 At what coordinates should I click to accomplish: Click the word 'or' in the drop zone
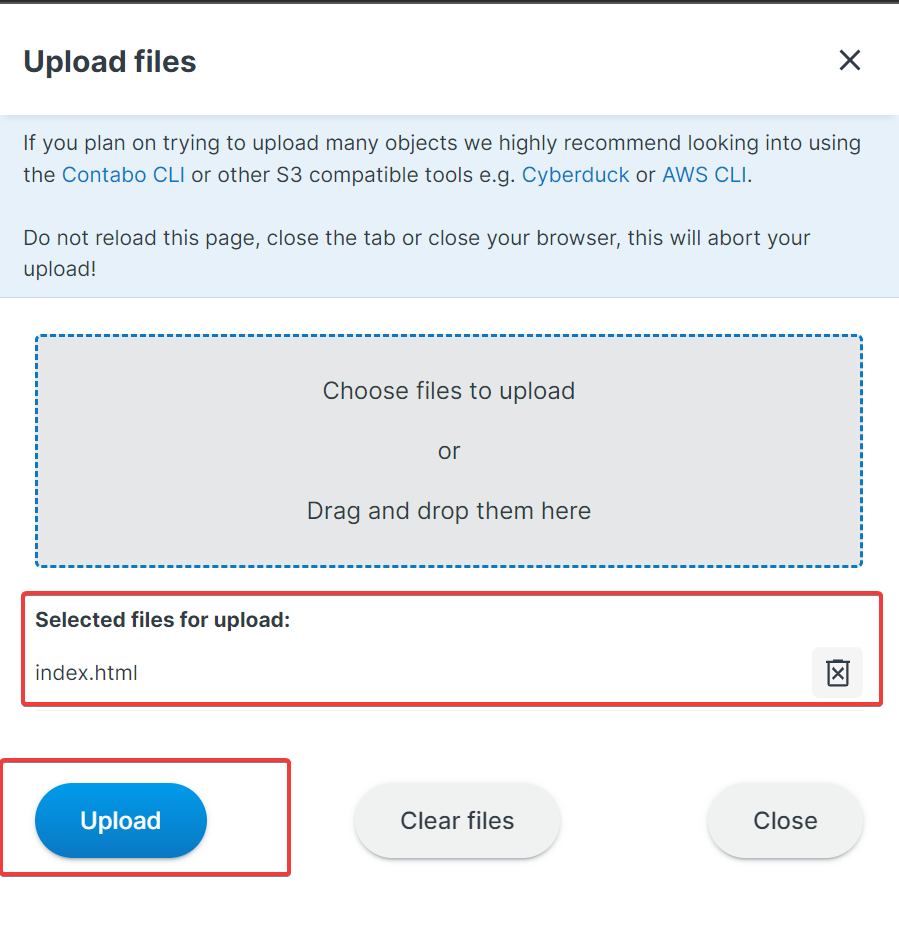pyautogui.click(x=449, y=451)
